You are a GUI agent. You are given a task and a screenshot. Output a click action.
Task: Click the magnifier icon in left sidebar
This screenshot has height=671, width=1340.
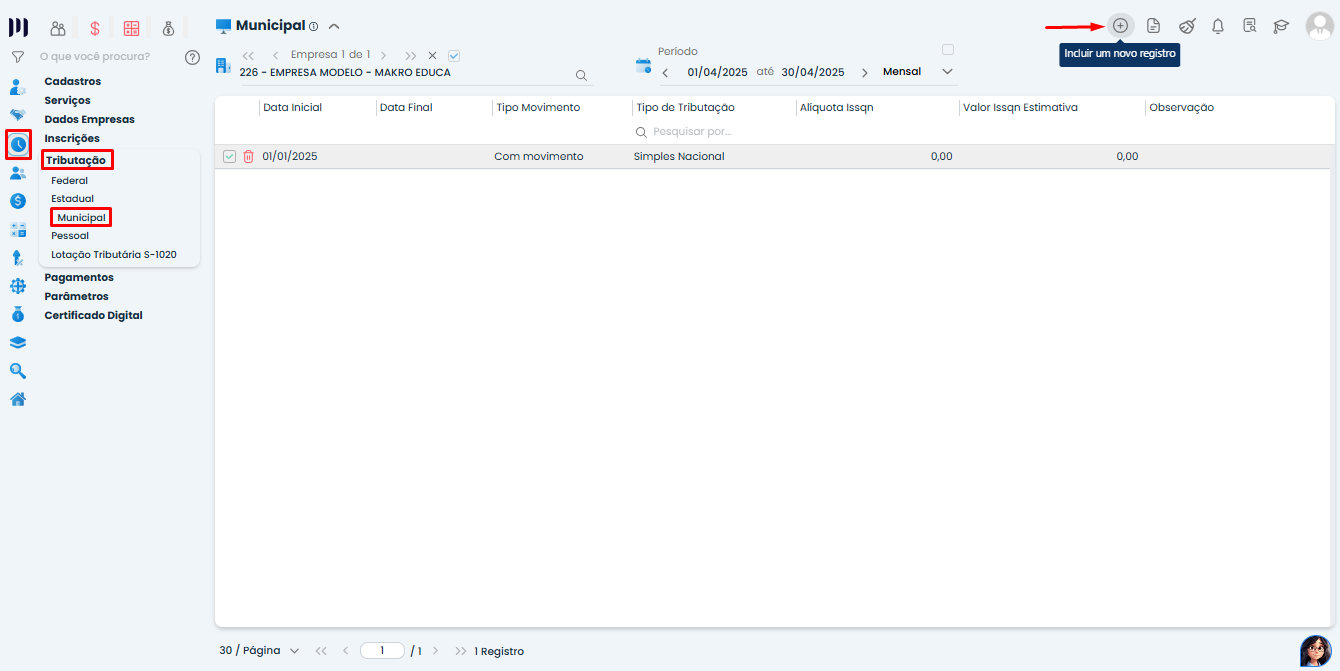coord(18,371)
